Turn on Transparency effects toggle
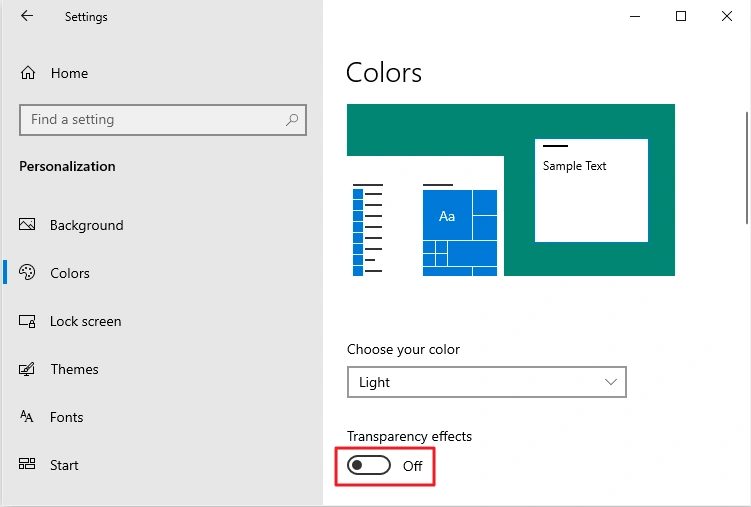Image resolution: width=751 pixels, height=507 pixels. [x=369, y=465]
